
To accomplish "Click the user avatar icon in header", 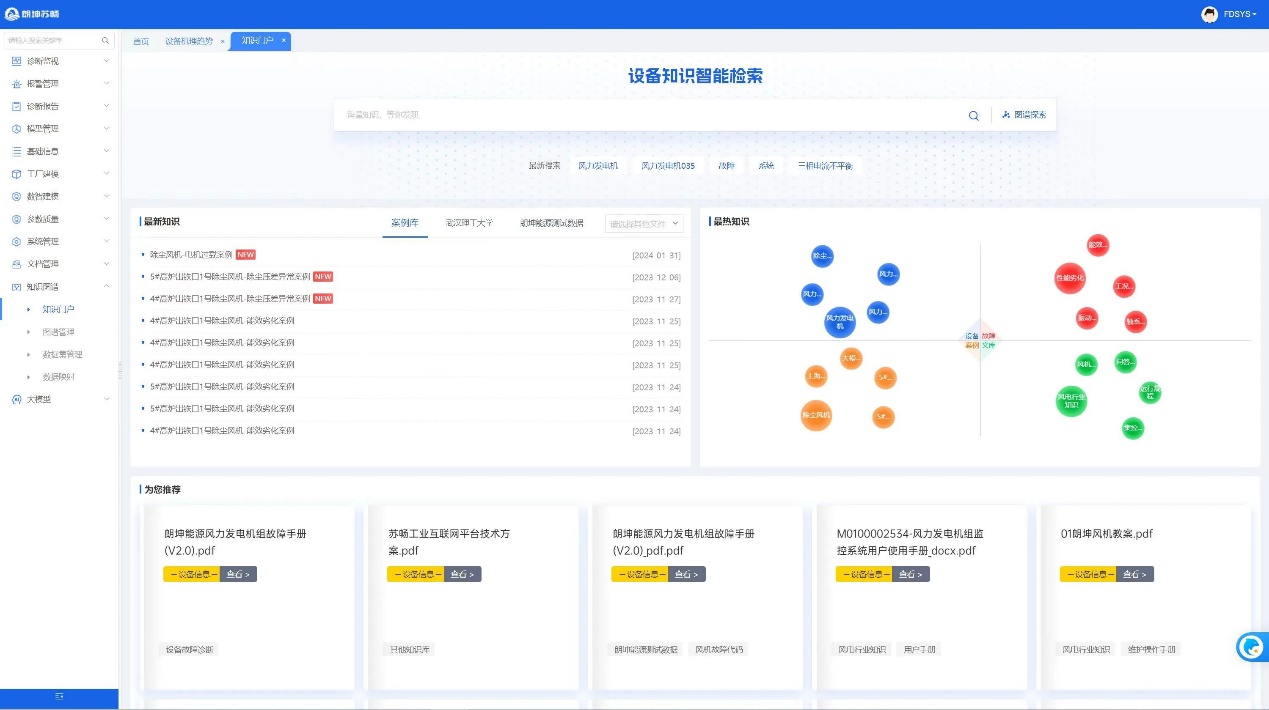I will [1209, 14].
